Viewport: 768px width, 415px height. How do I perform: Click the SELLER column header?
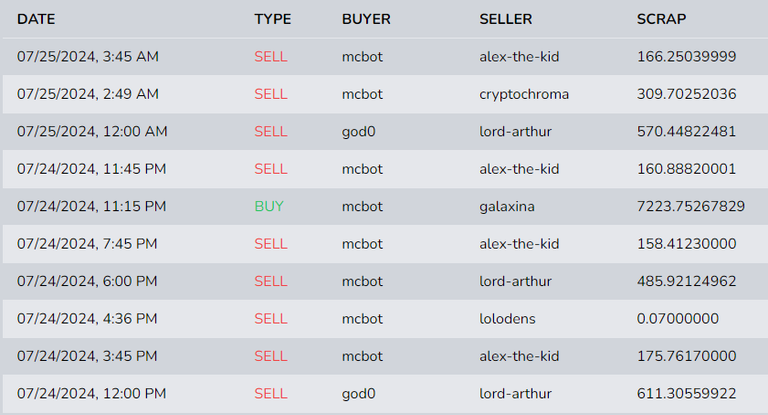(x=505, y=19)
